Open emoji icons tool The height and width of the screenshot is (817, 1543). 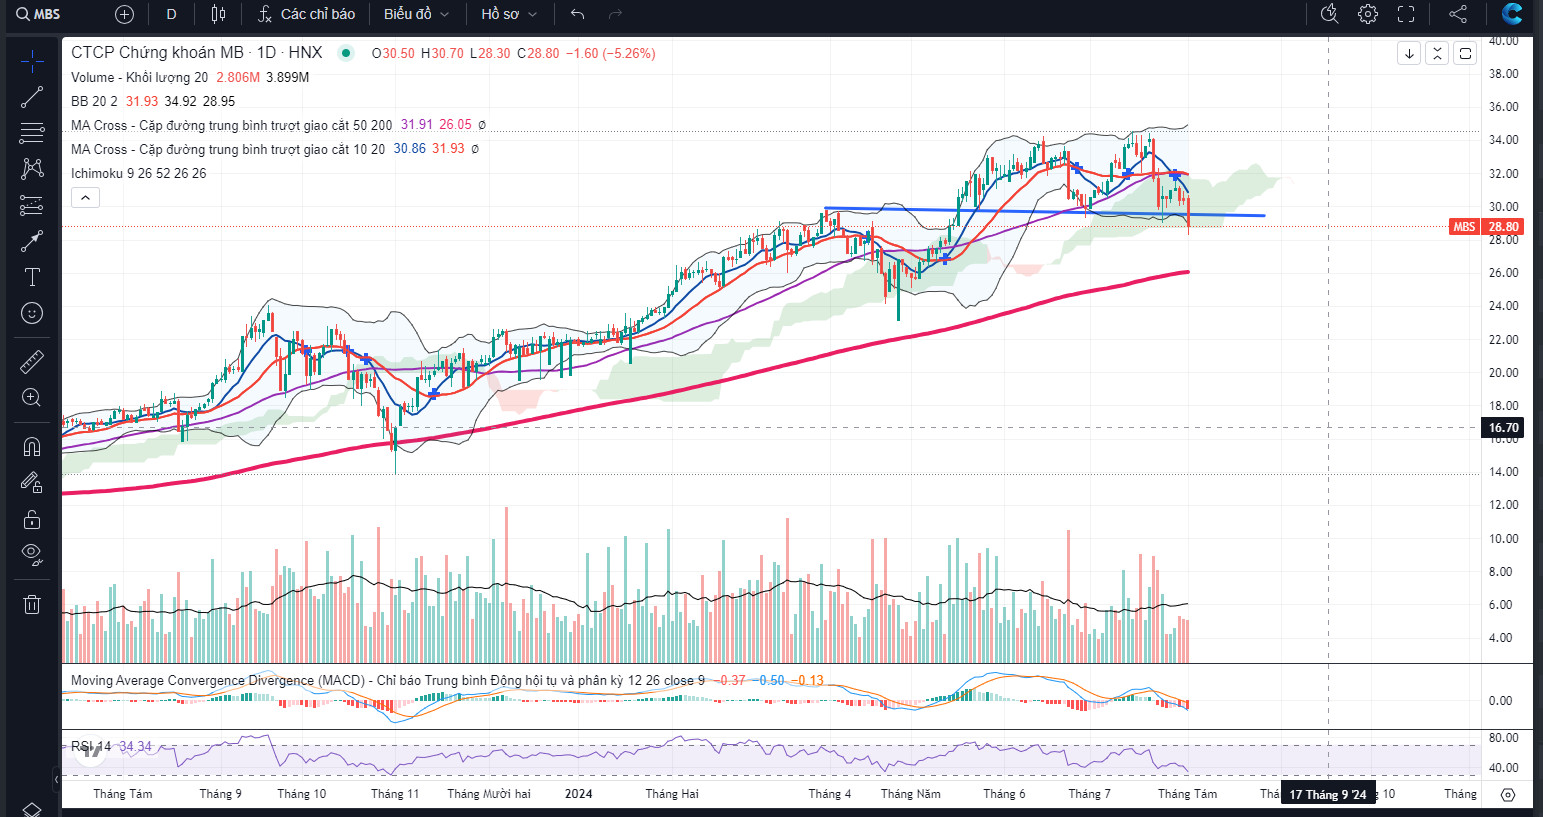[32, 313]
